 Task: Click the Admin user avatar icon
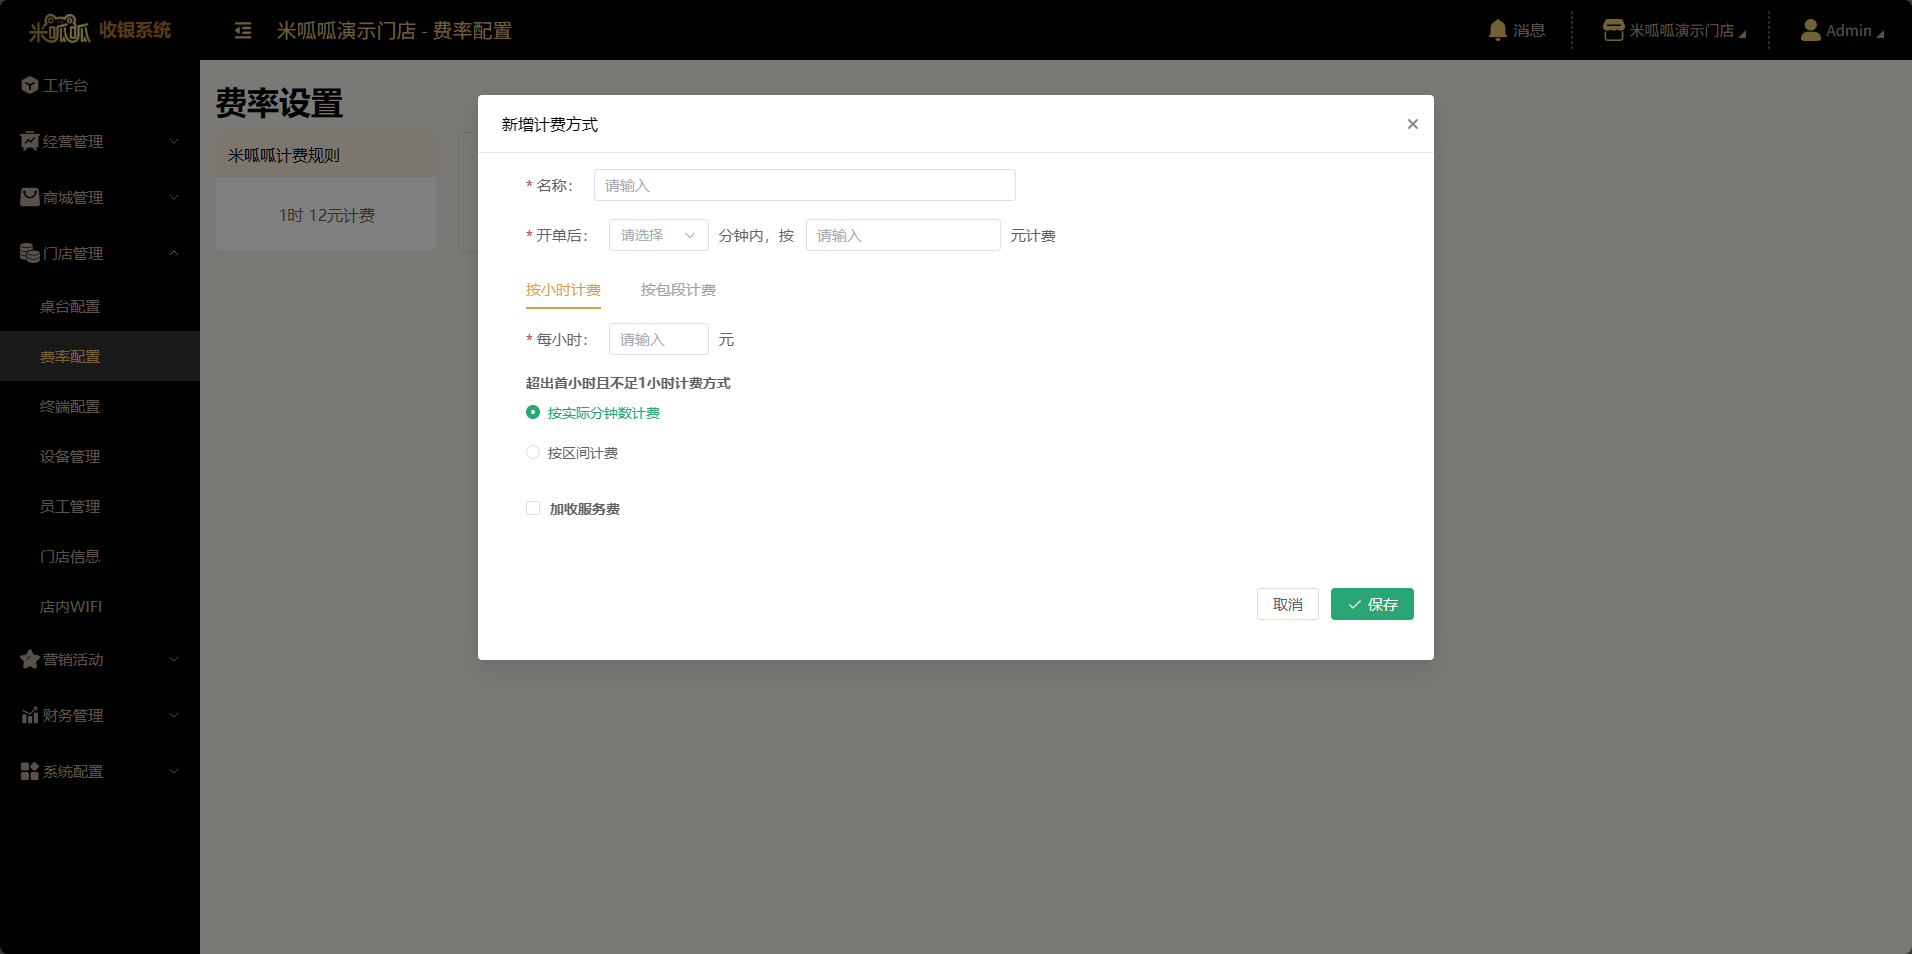tap(1810, 30)
